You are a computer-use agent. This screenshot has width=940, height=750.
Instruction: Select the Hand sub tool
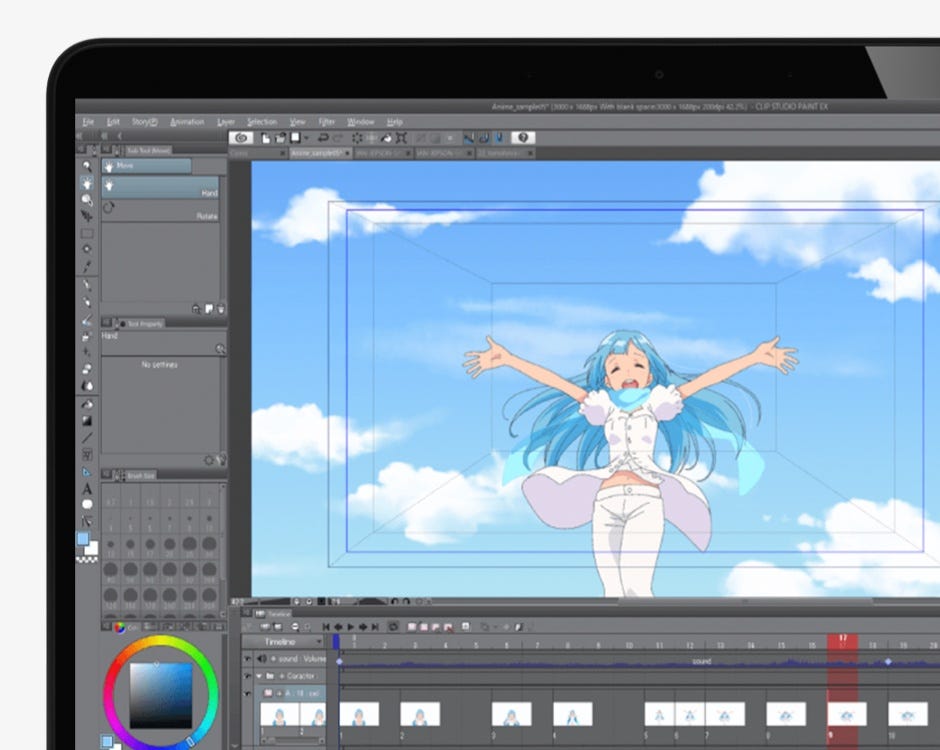tap(161, 188)
